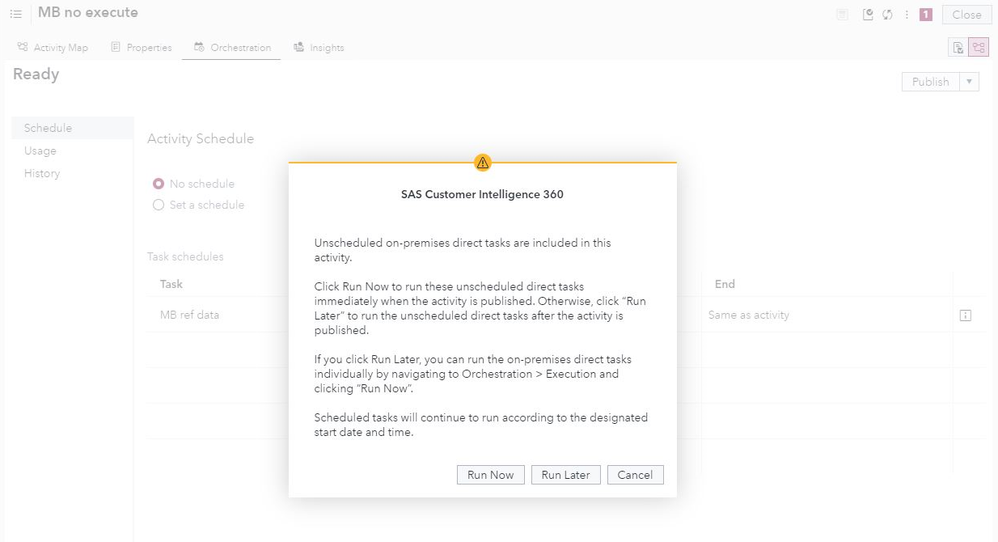This screenshot has height=542, width=998.
Task: Expand the Publish dropdown arrow
Action: tap(969, 81)
